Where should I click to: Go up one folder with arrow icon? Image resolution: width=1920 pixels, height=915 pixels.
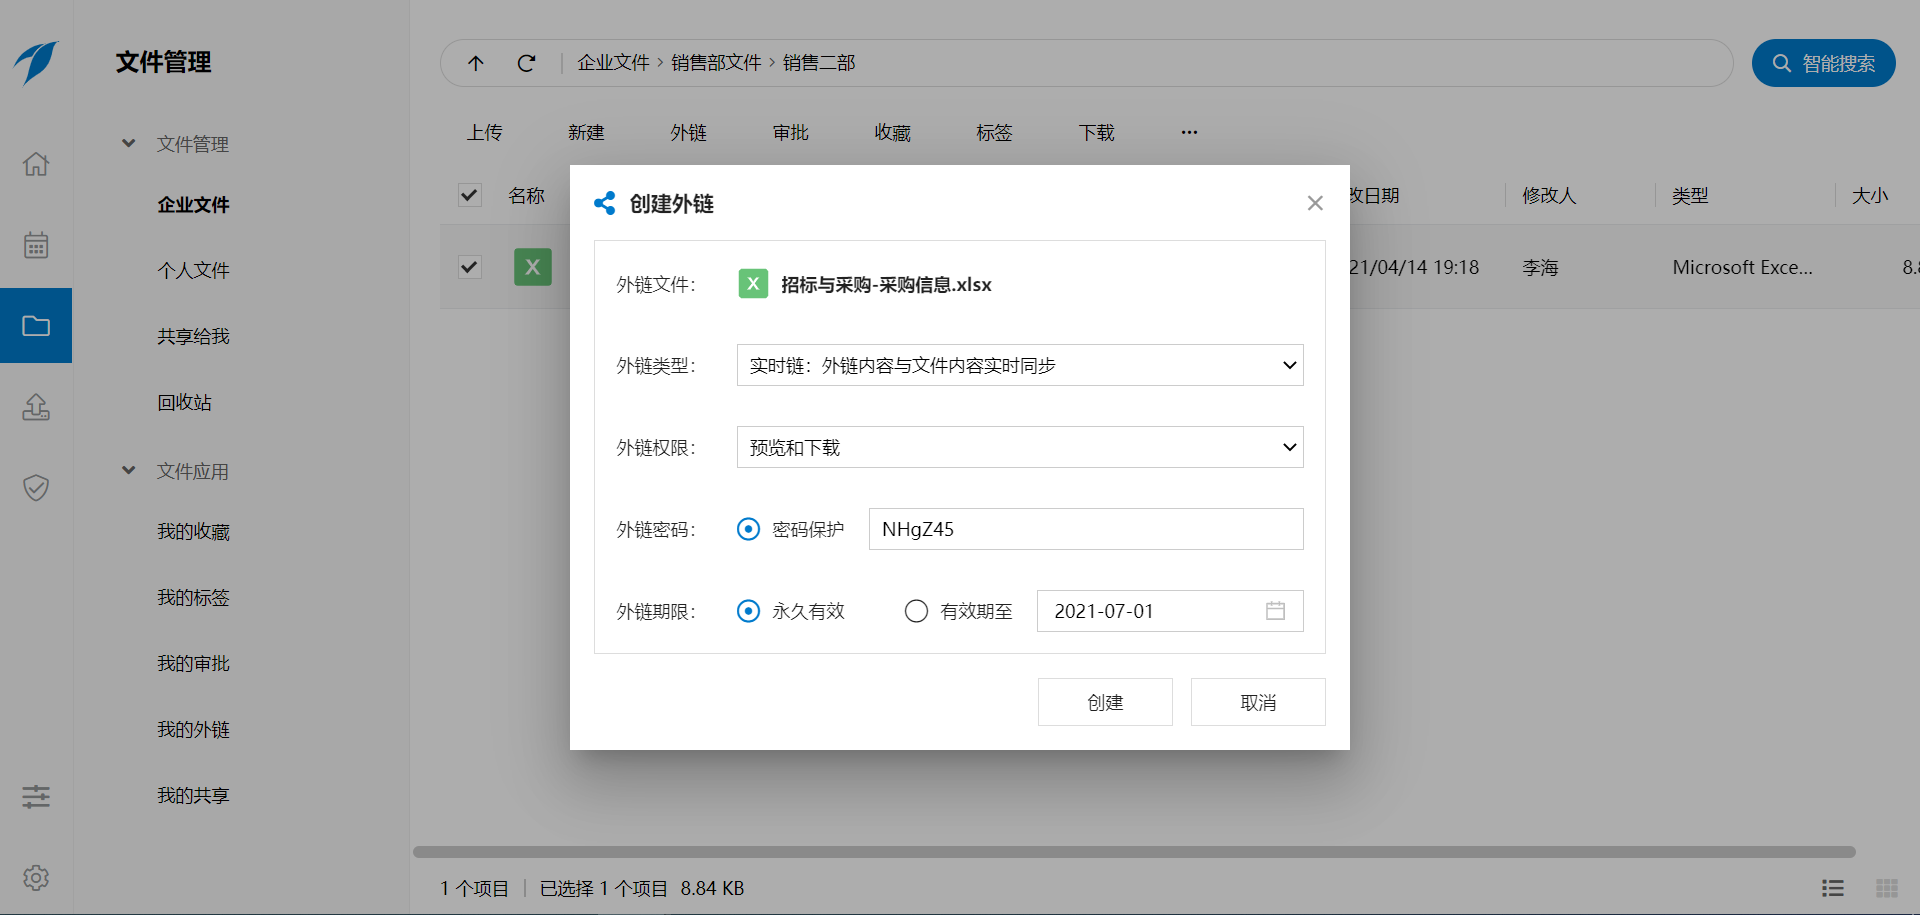(x=476, y=63)
